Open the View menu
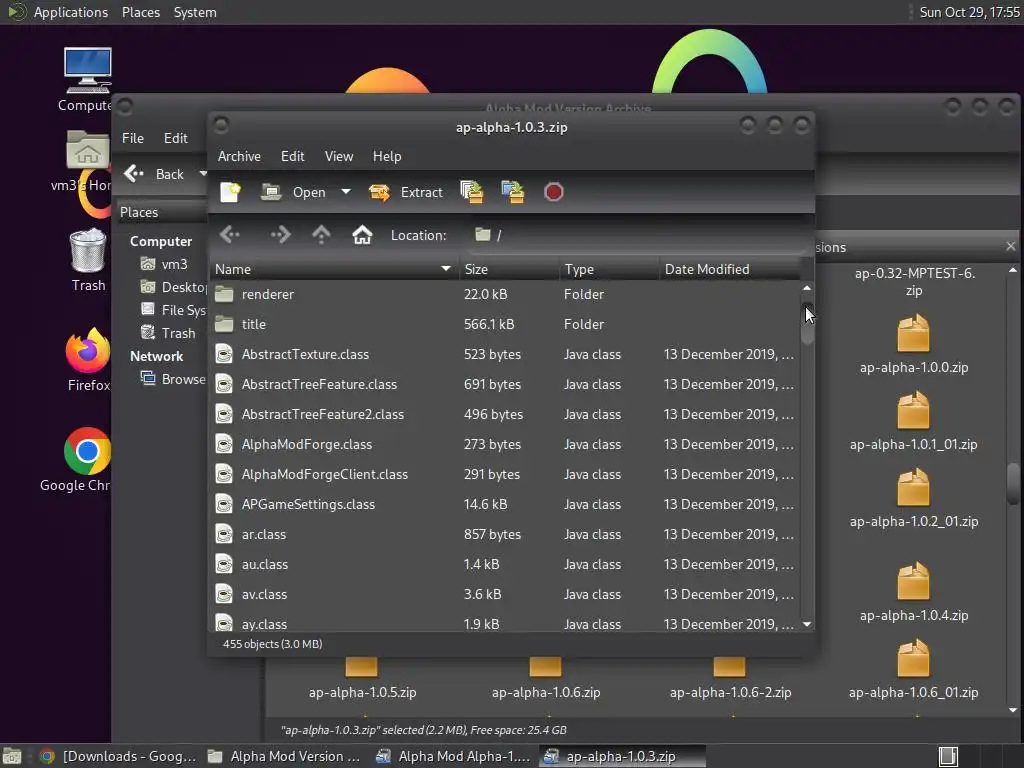Viewport: 1024px width, 768px height. click(x=339, y=156)
